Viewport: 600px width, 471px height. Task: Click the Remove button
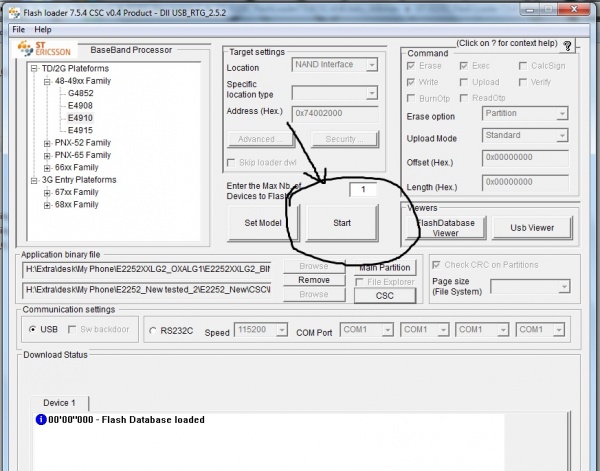314,280
